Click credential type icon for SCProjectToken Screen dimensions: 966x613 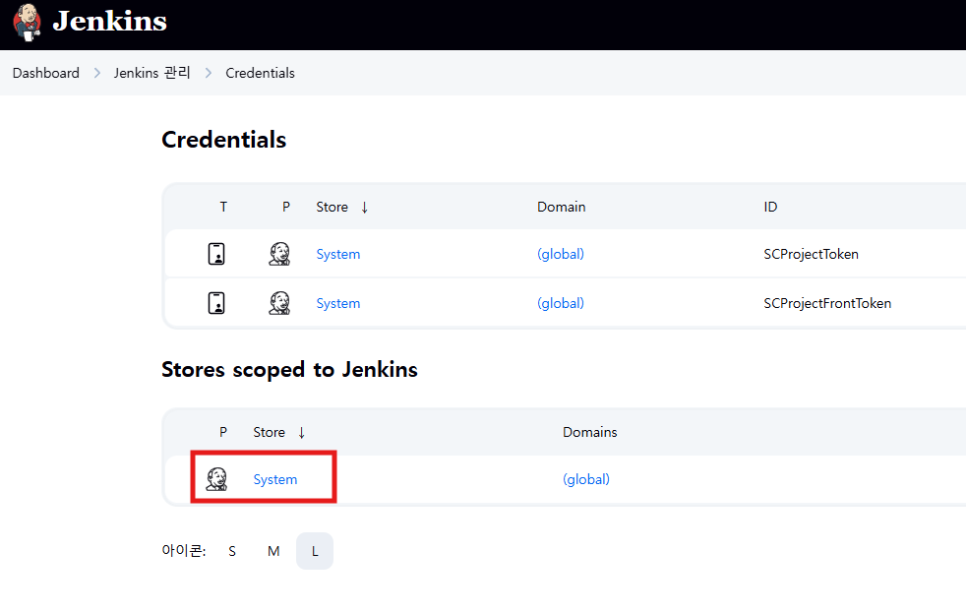coord(216,254)
